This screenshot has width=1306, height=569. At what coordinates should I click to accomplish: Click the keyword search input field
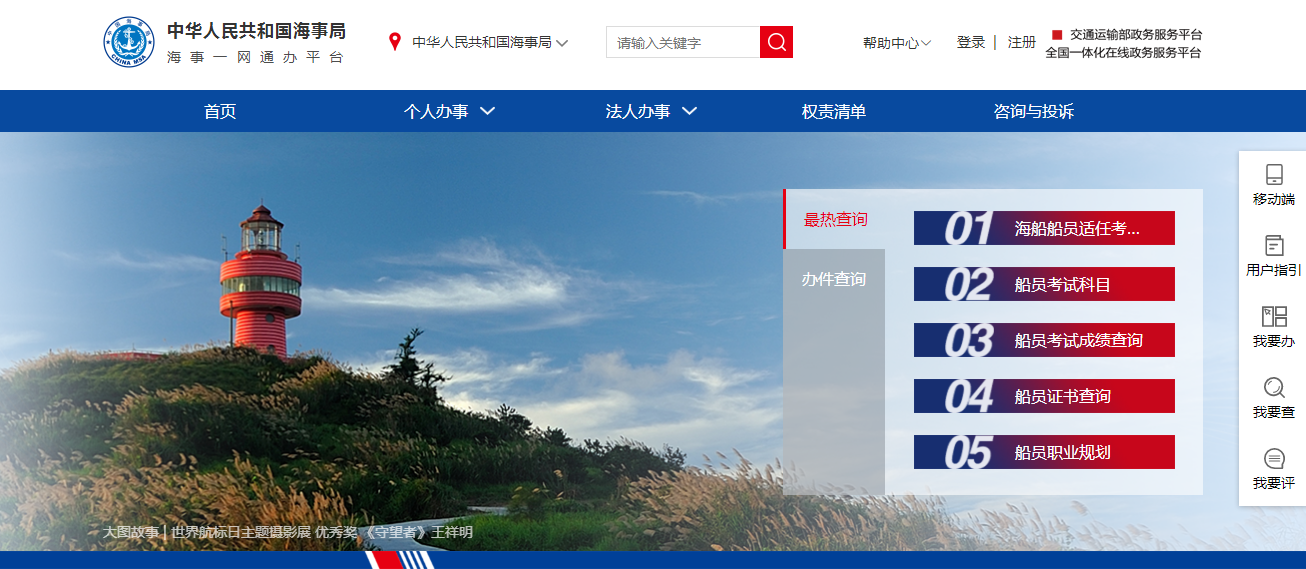point(683,42)
